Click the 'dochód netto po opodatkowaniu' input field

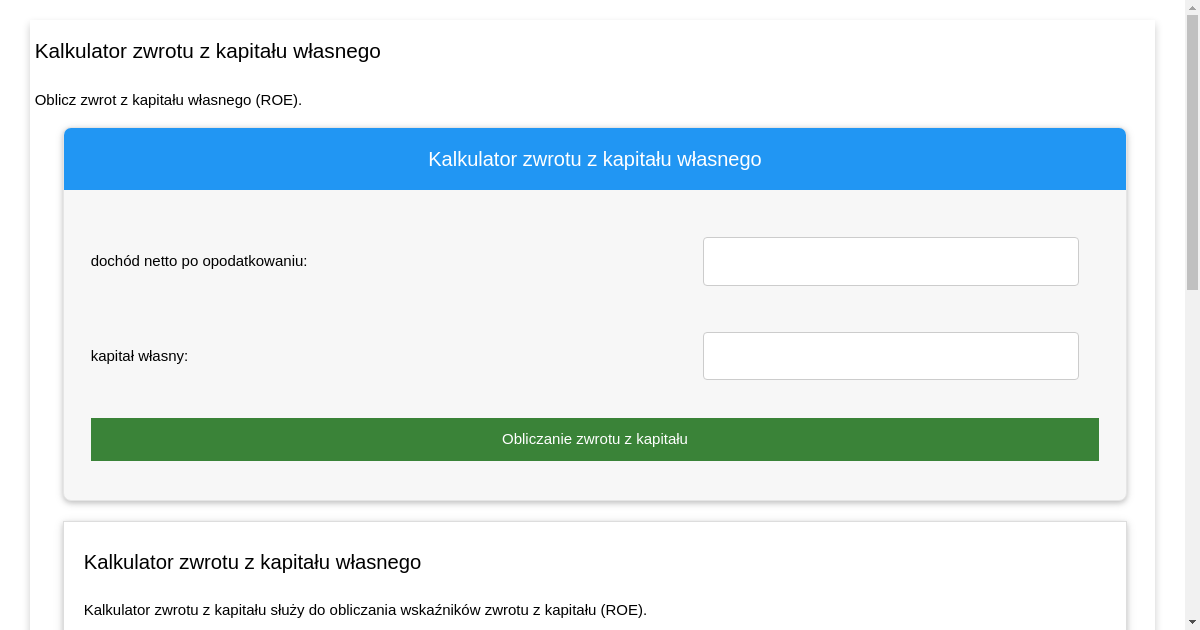890,261
